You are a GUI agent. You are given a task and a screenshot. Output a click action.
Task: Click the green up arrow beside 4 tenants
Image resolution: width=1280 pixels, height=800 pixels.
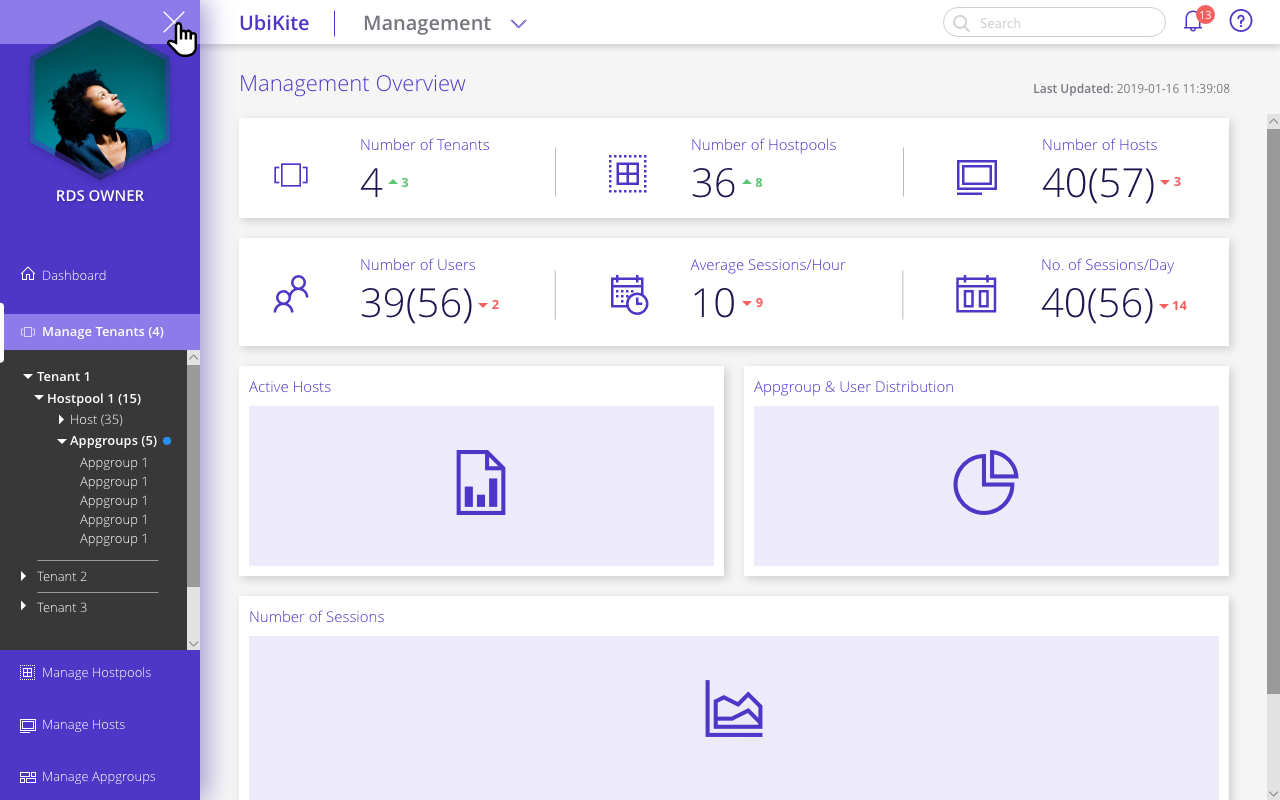(x=393, y=182)
